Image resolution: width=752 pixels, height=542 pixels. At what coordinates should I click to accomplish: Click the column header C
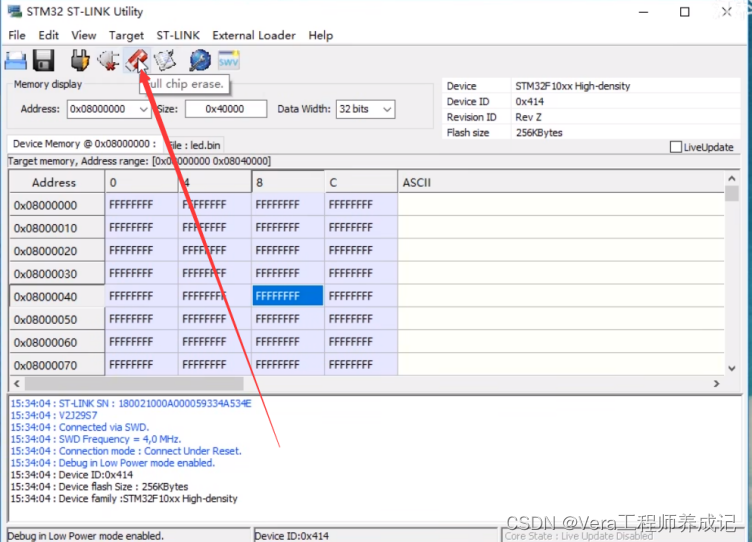click(x=361, y=182)
